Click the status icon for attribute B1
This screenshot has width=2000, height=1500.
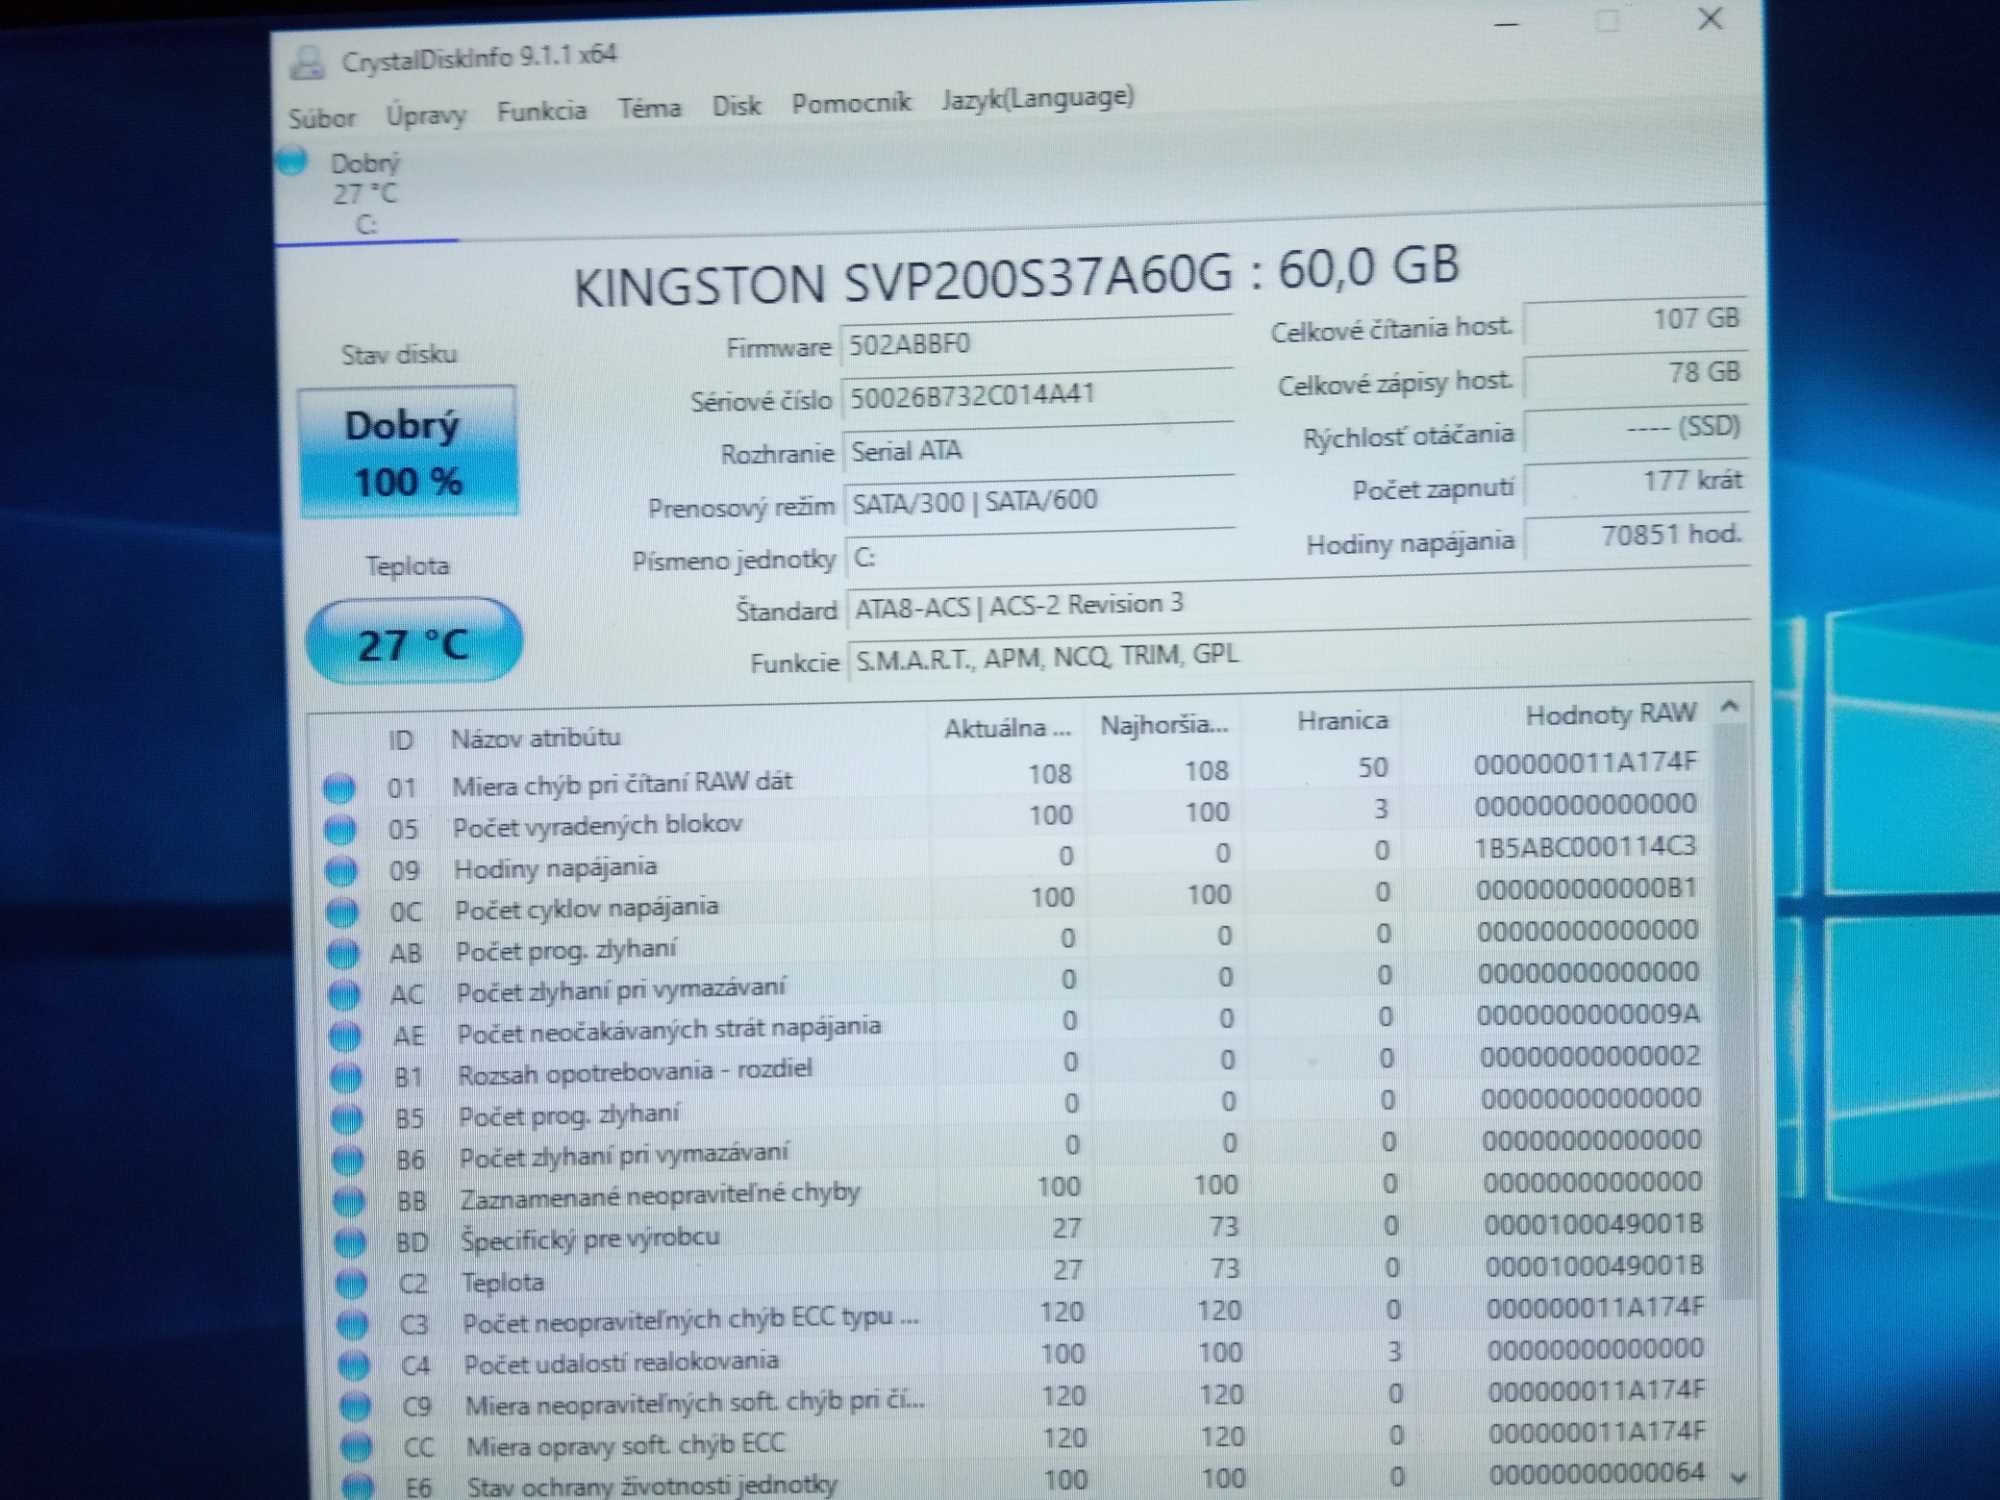(346, 1077)
